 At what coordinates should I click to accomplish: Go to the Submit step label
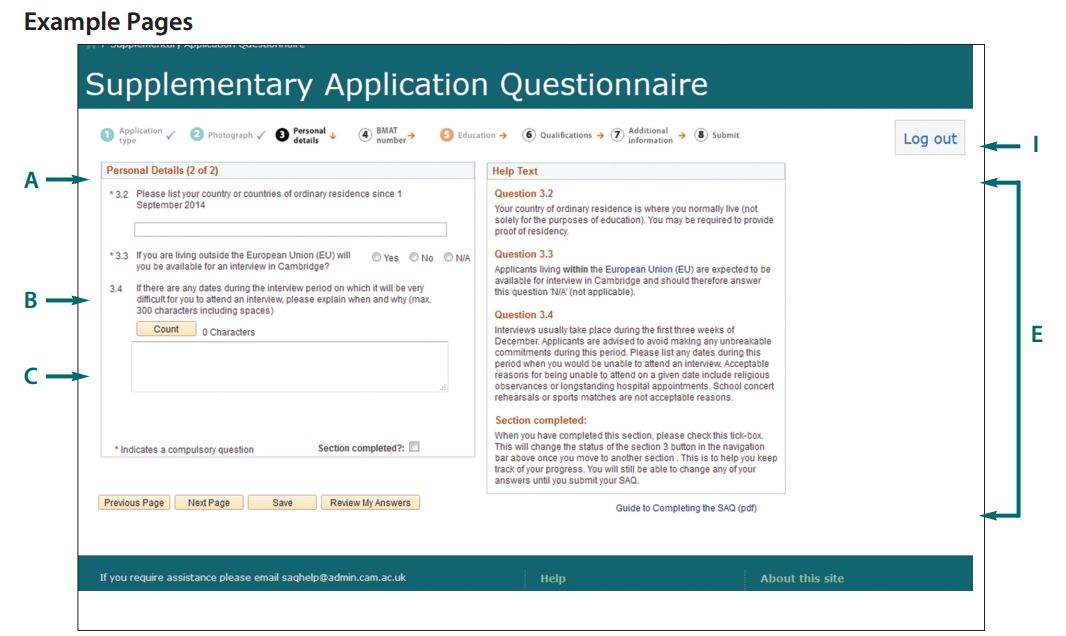tap(725, 135)
